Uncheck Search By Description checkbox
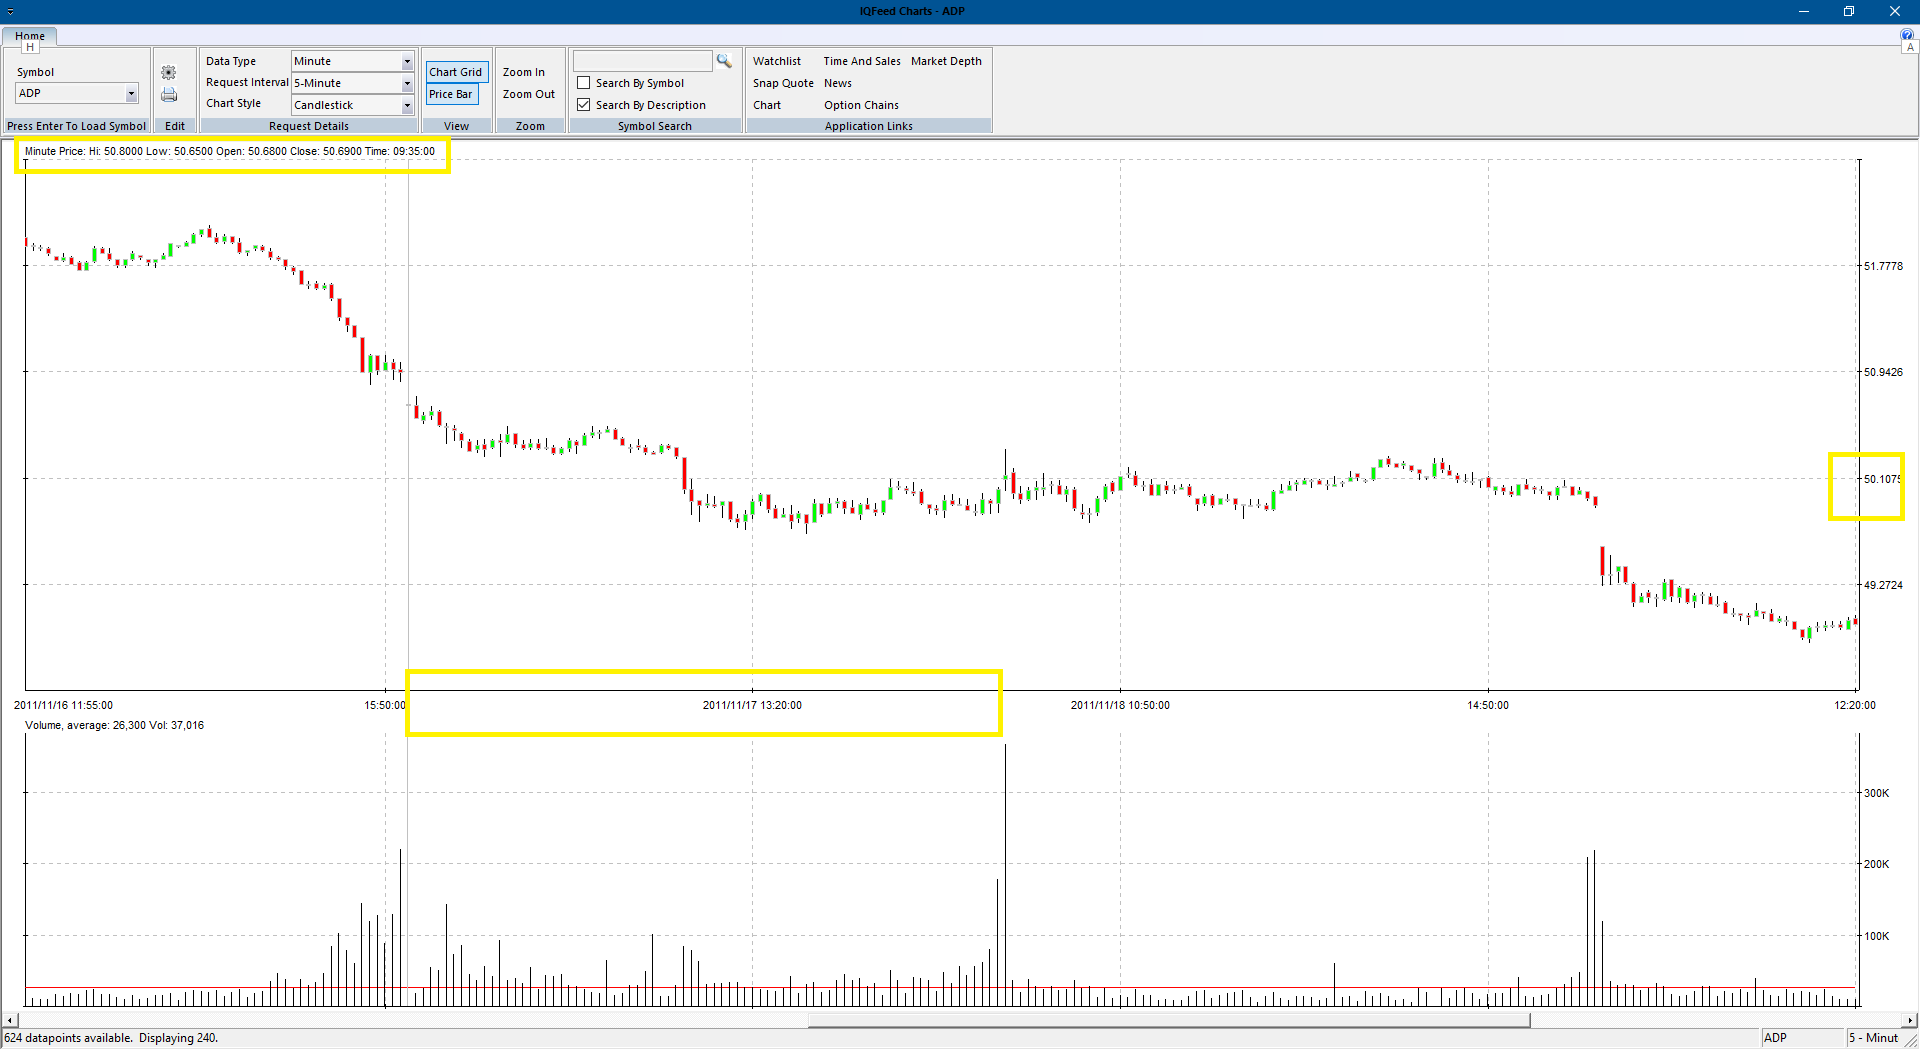This screenshot has width=1920, height=1050. (584, 105)
